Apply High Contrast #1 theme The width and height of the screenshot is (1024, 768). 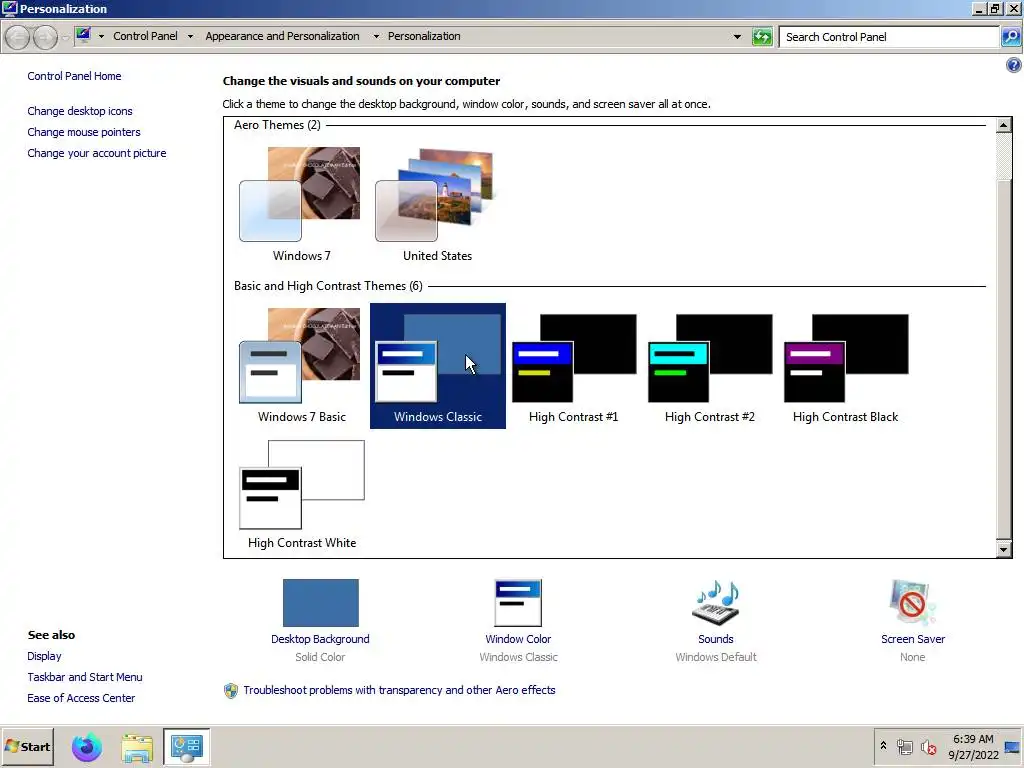[573, 366]
